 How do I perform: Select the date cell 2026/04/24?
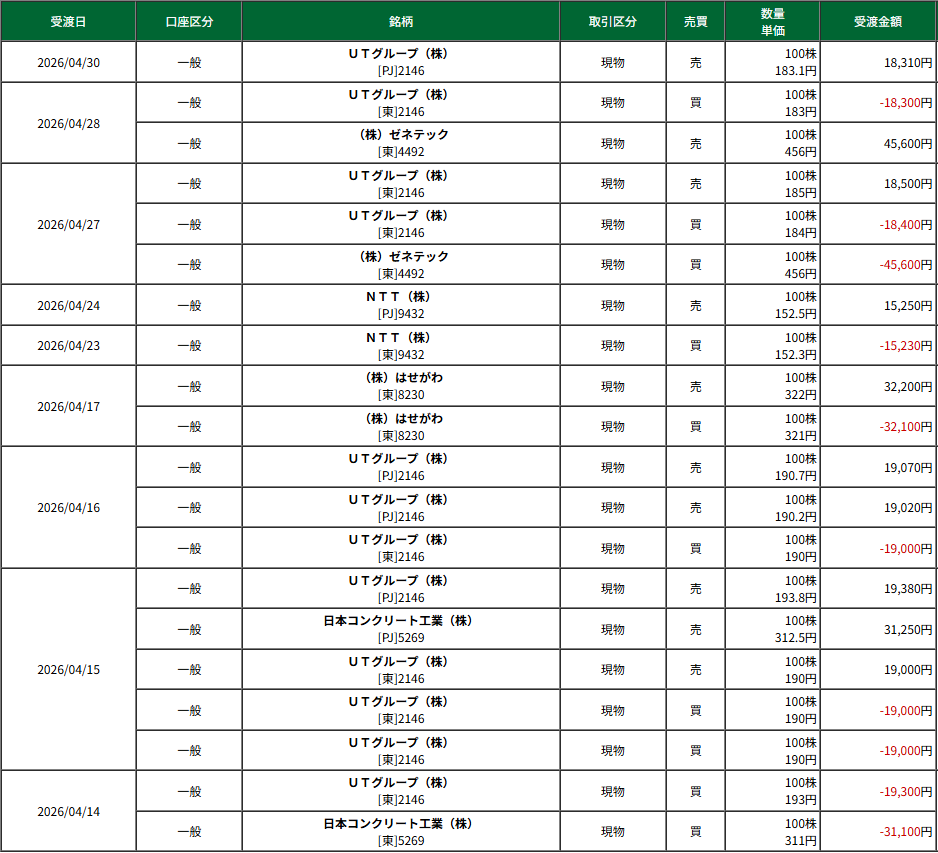68,305
